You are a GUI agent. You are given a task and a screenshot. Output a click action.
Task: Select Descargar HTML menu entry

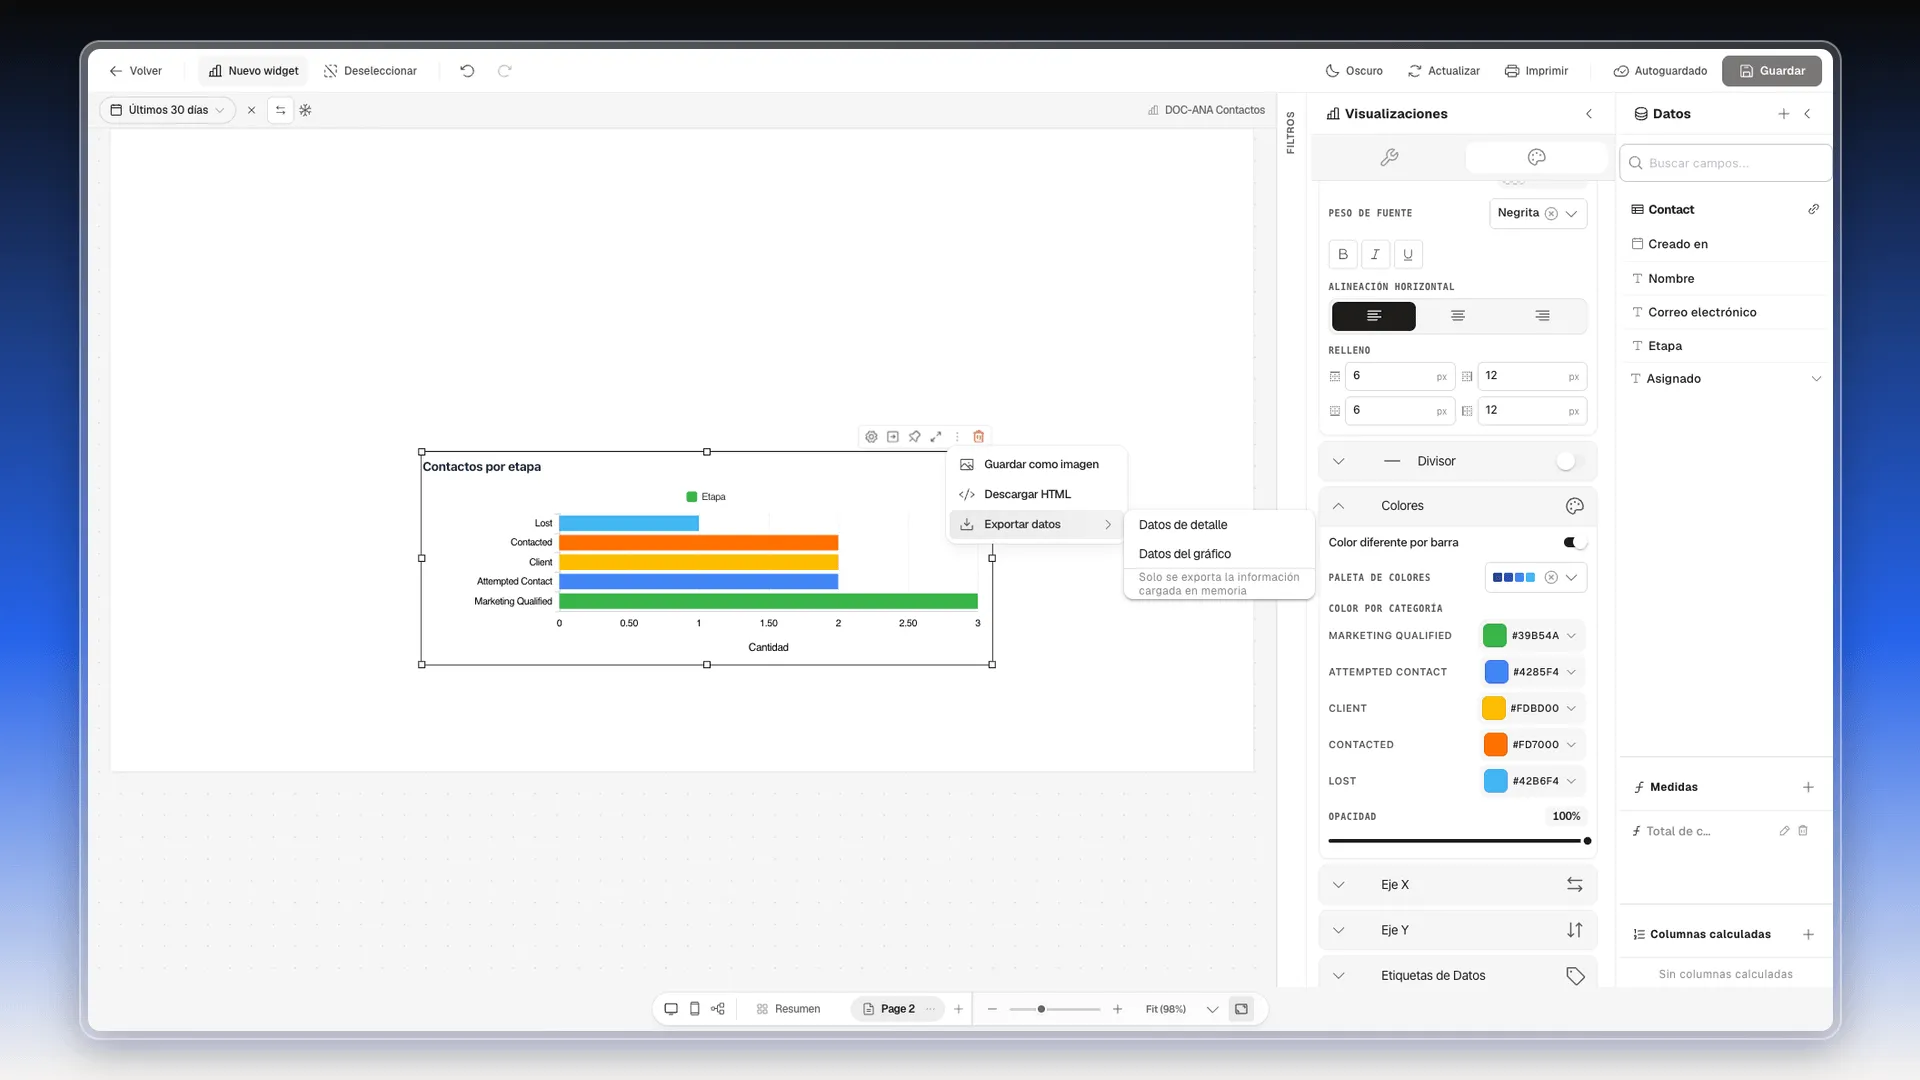(x=1037, y=495)
